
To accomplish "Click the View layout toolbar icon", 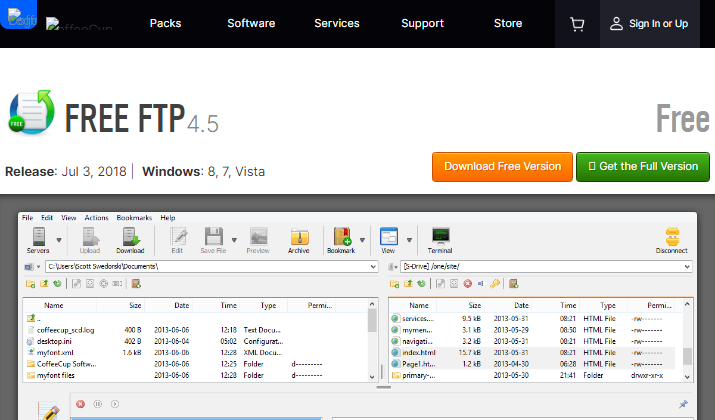I will (389, 240).
